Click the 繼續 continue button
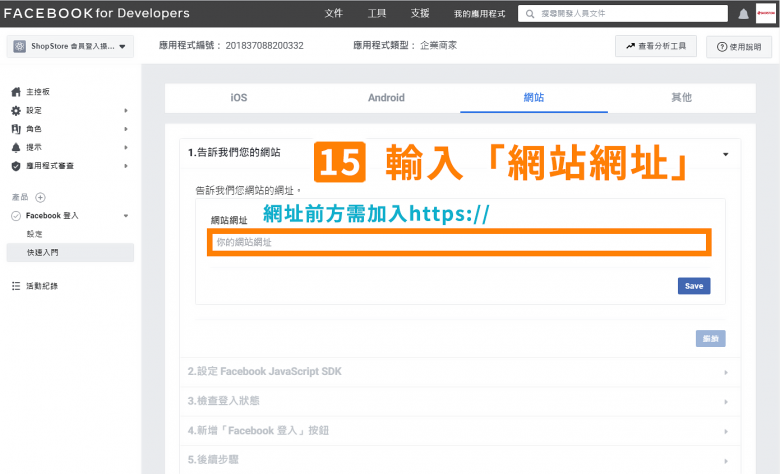 click(710, 339)
